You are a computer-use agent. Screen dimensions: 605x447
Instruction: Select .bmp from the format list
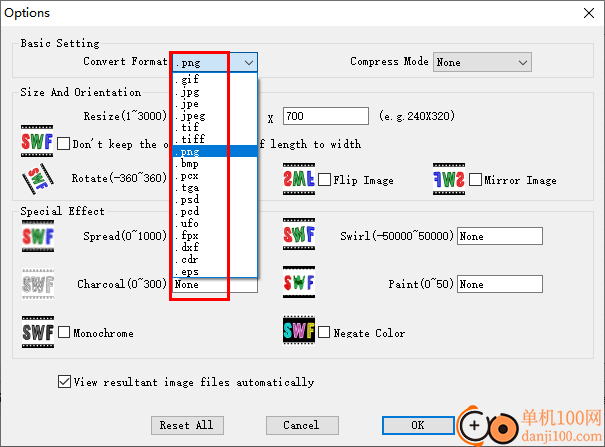(x=215, y=164)
